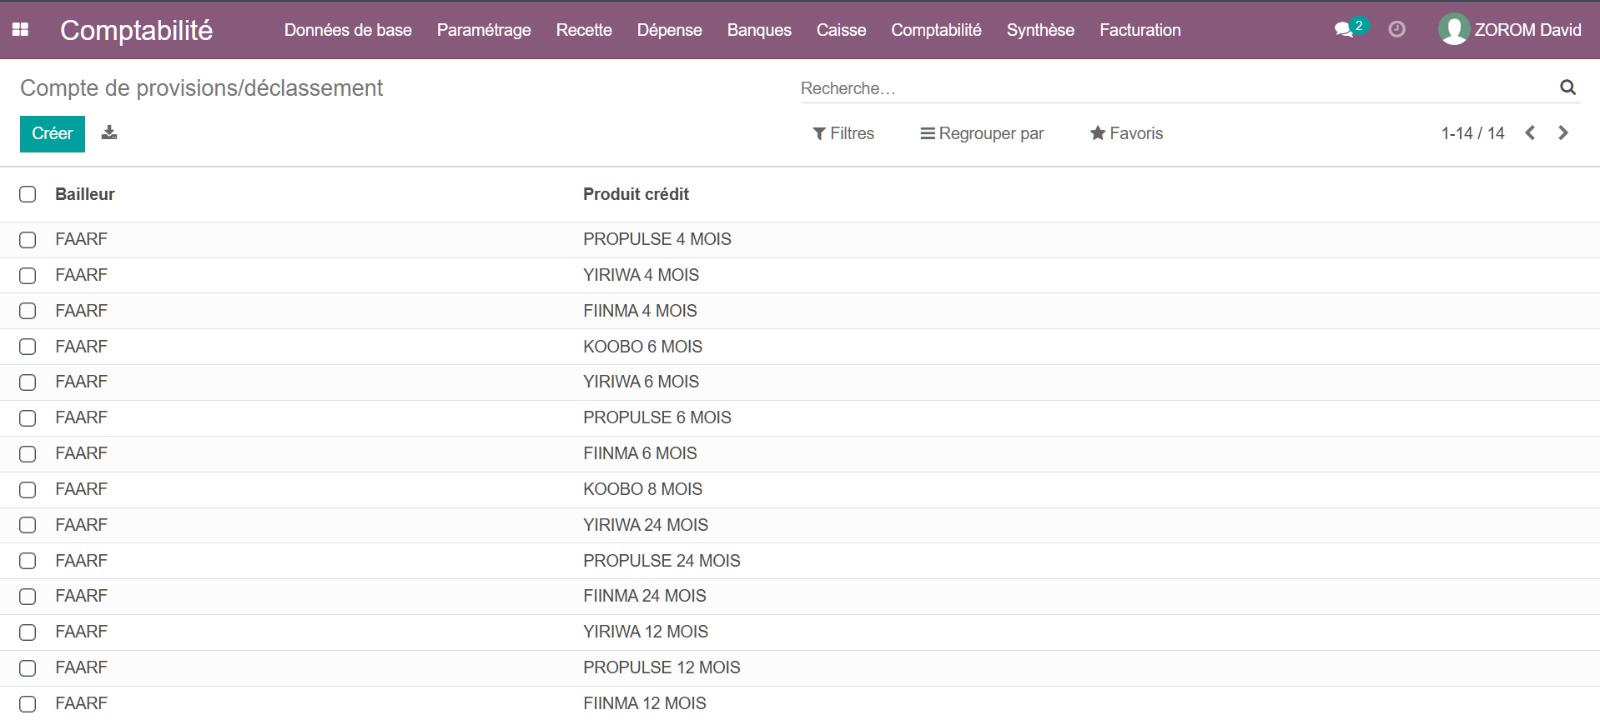Open the conversations chat icon with badge
Viewport: 1600px width, 720px height.
[1346, 29]
